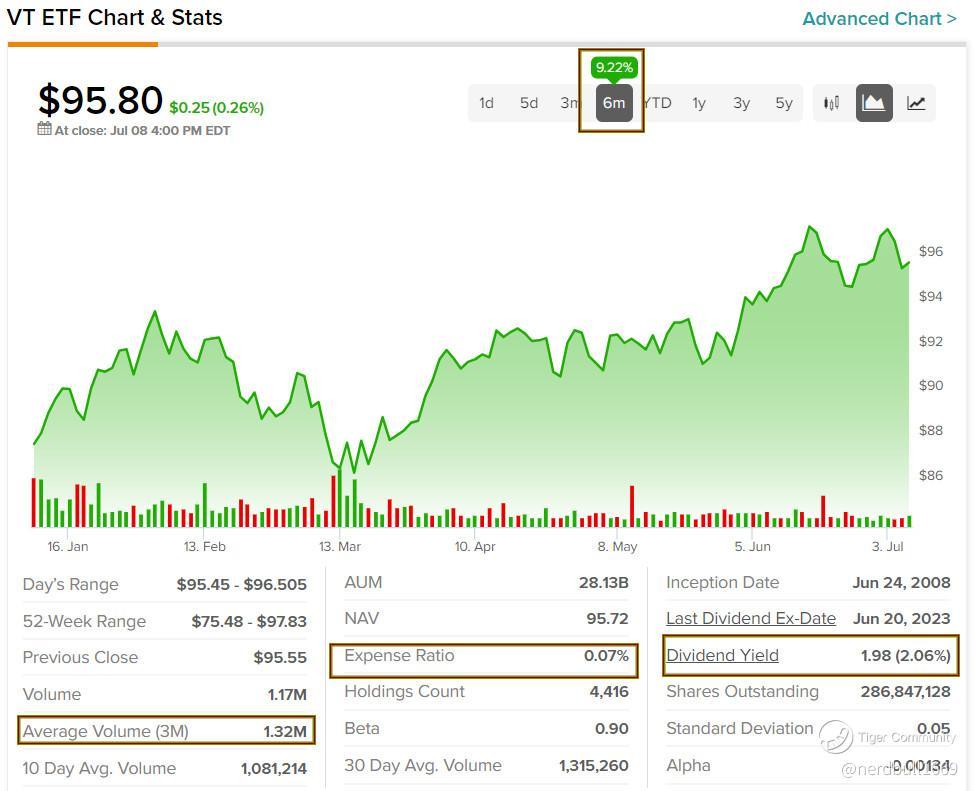Screen dimensions: 976x791
Task: Click the VT ETF Chart & Stats heading
Action: 115,17
